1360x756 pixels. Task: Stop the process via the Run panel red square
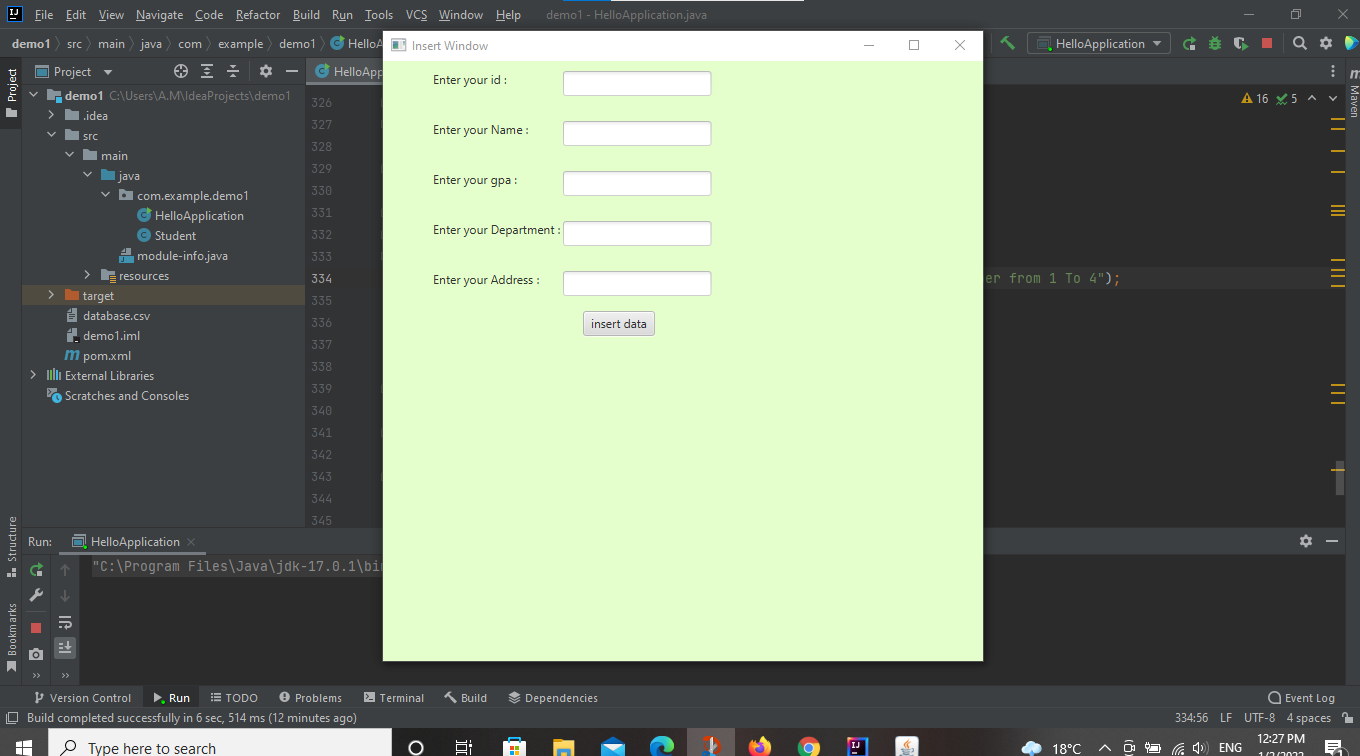36,628
